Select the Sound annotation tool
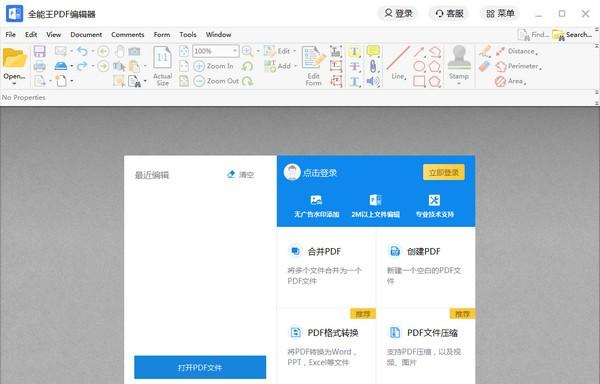The height and width of the screenshot is (384, 600). point(373,81)
